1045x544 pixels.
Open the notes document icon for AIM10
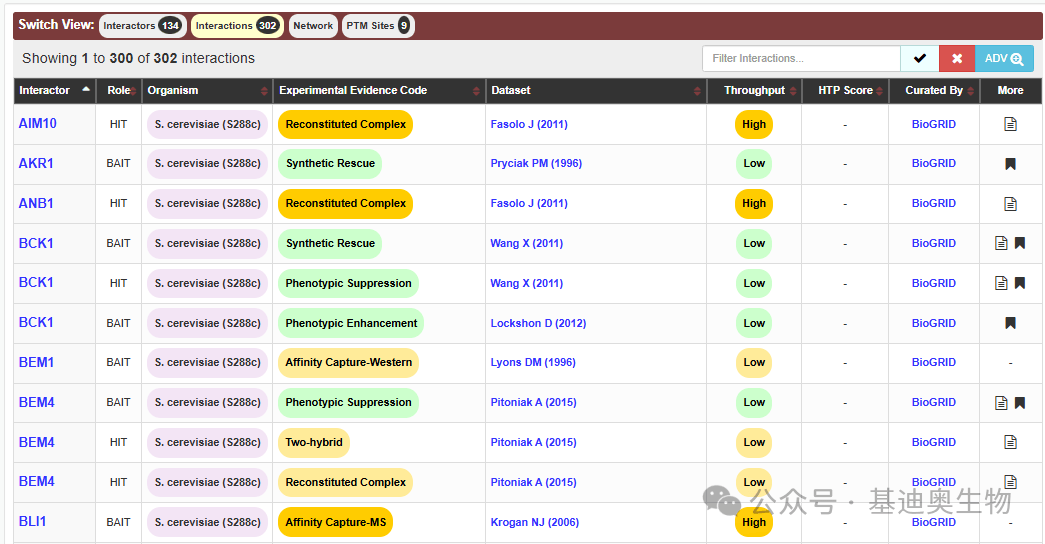point(1010,124)
